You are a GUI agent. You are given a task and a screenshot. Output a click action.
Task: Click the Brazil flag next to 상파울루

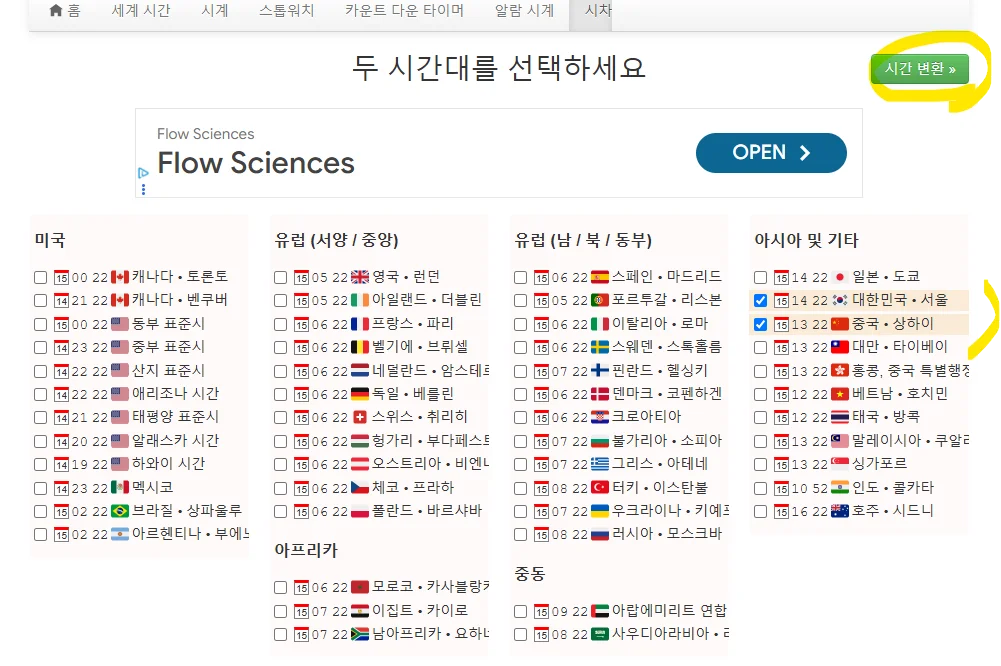coord(118,511)
